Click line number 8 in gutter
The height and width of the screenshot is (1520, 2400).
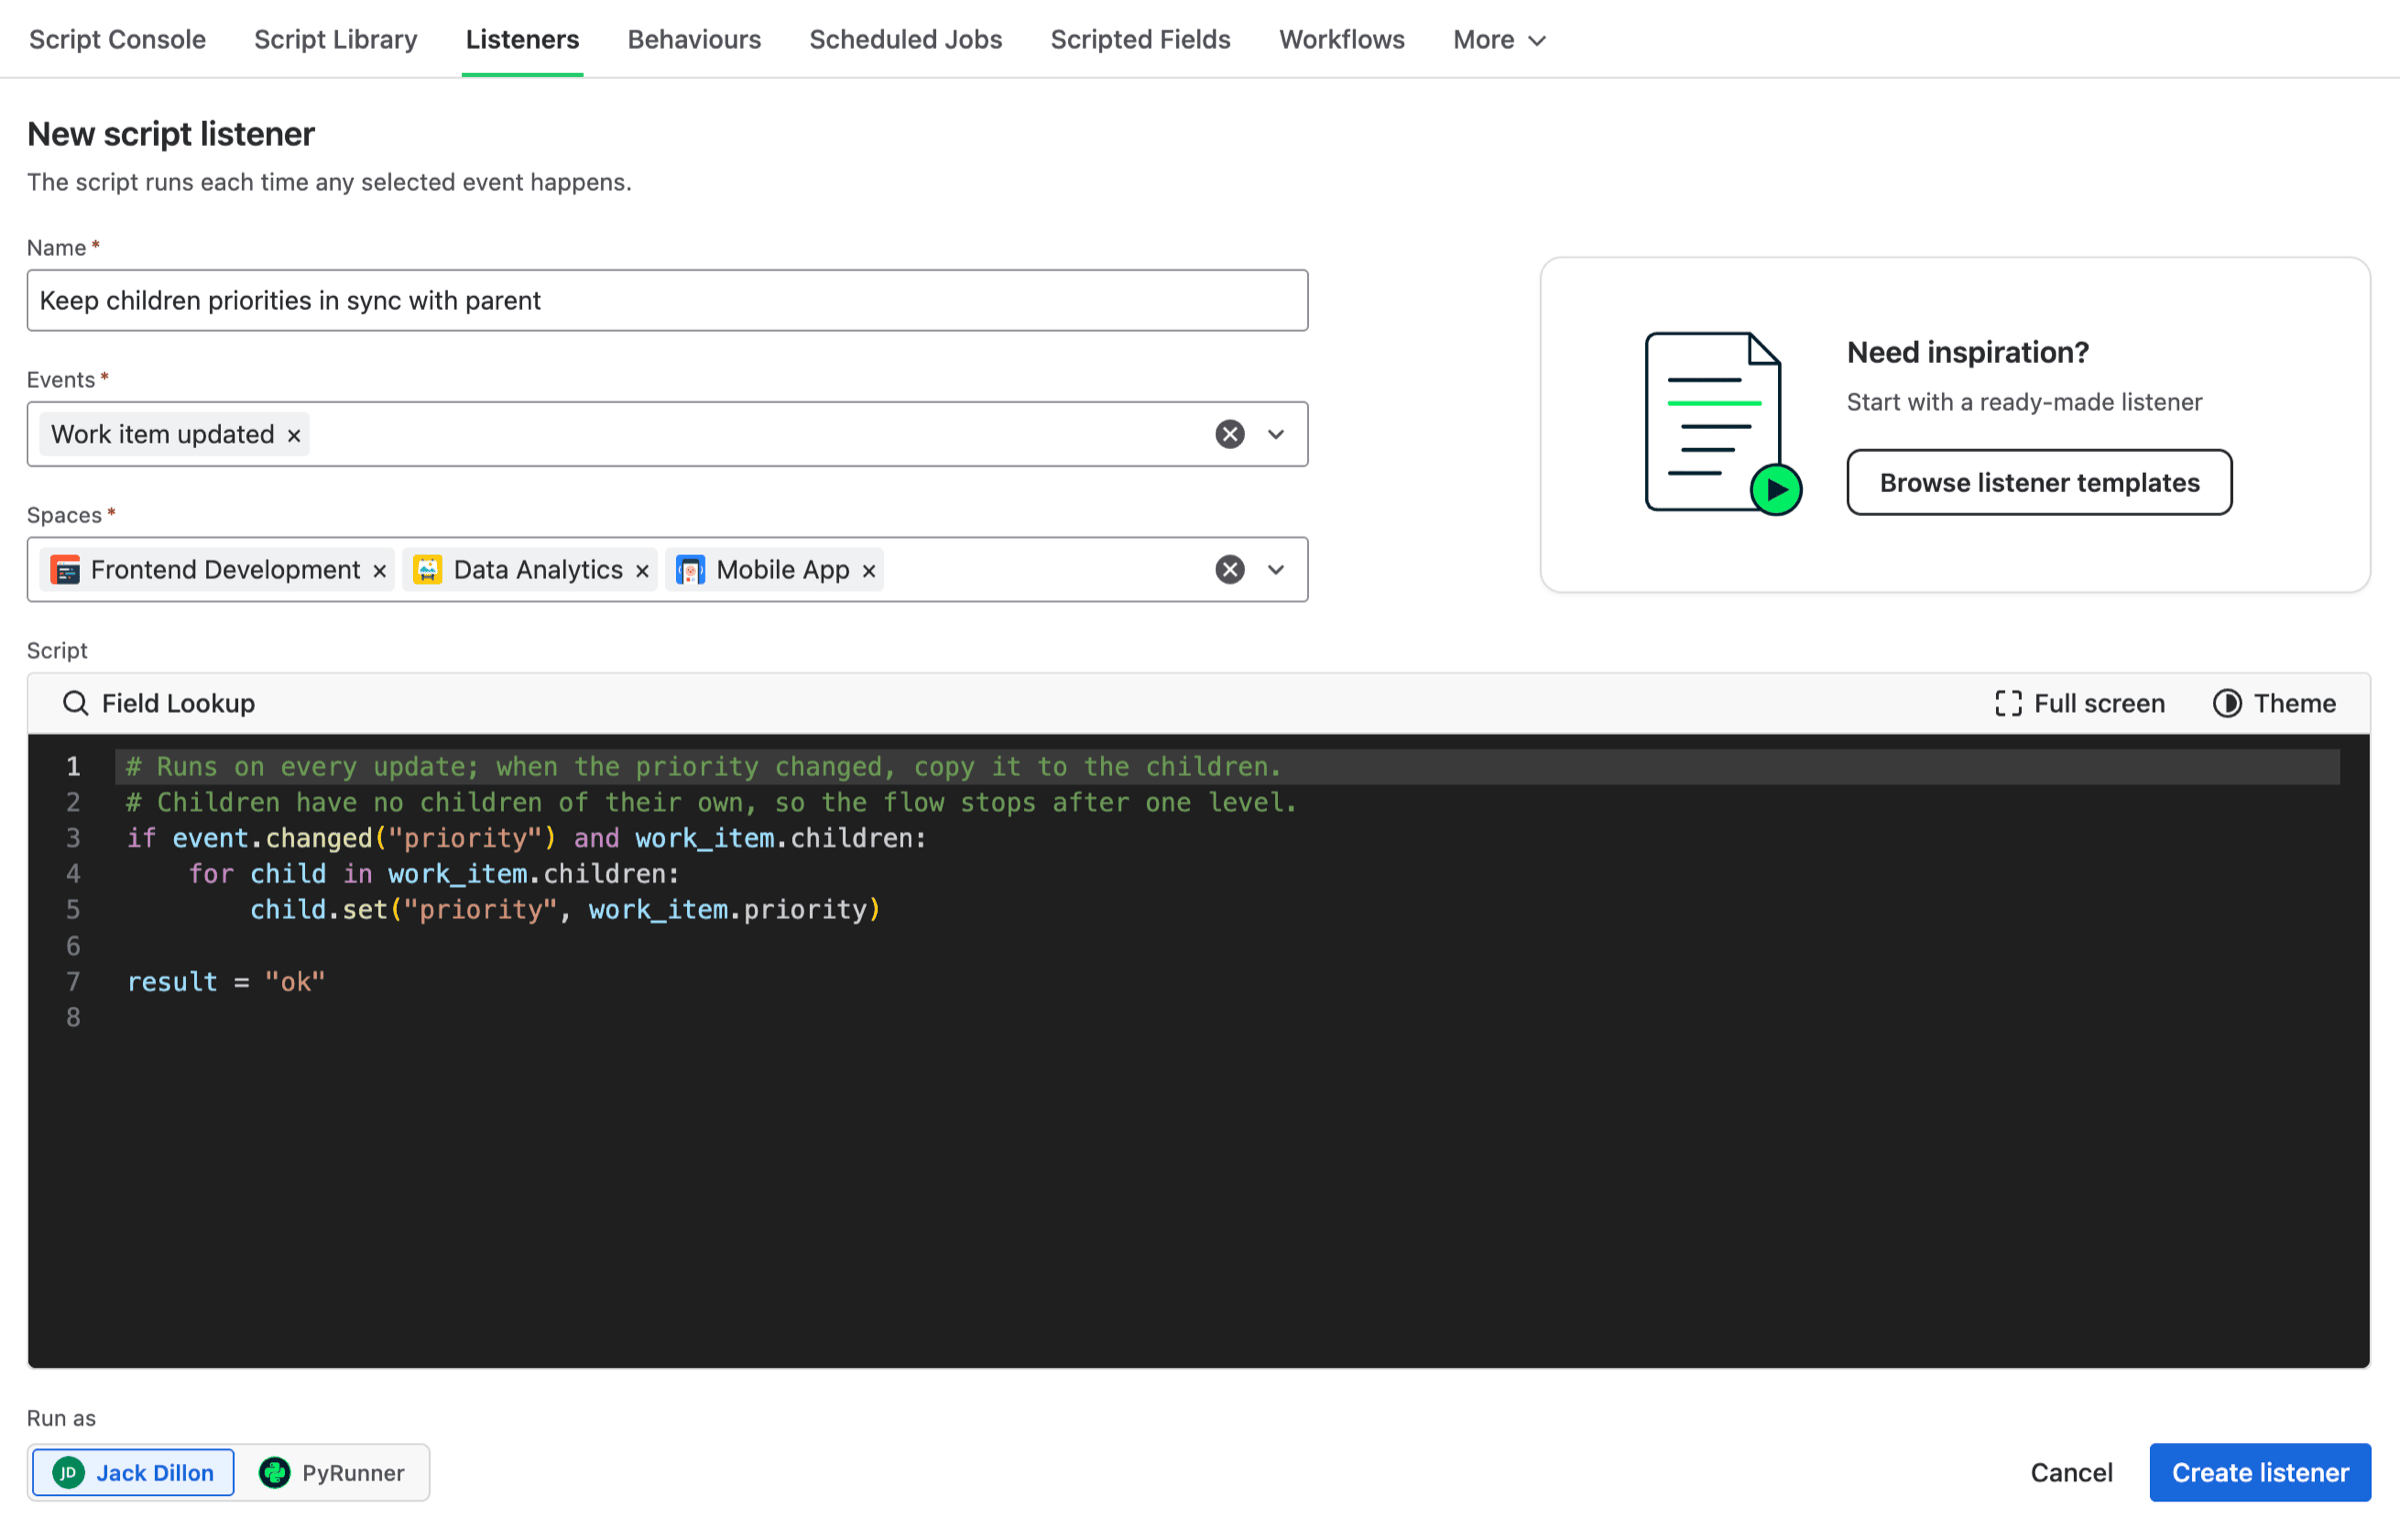click(73, 1017)
